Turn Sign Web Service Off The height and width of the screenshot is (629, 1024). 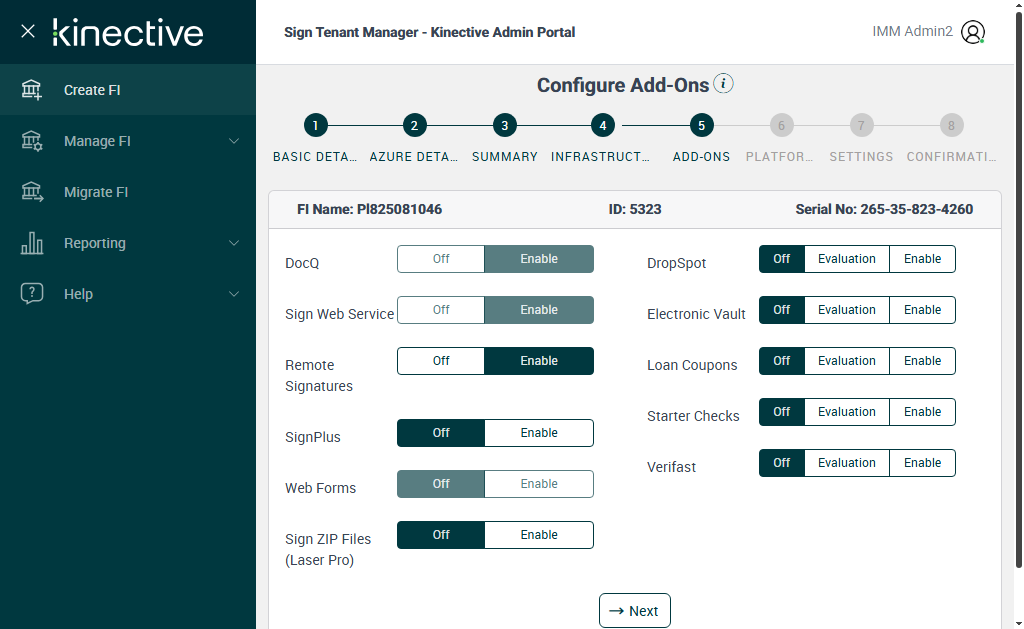tap(441, 310)
